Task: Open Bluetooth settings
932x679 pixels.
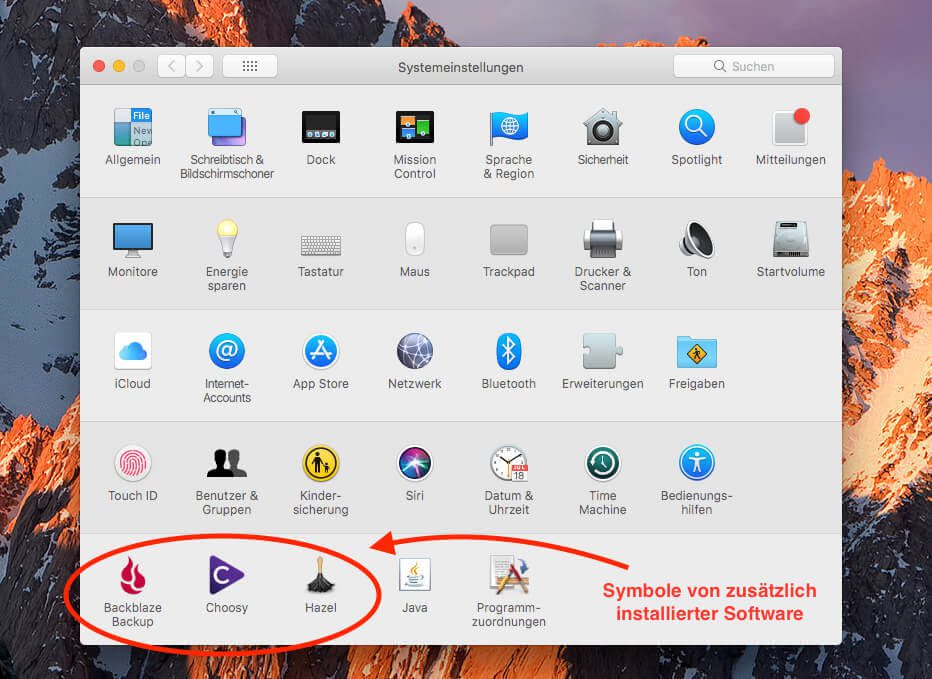Action: click(x=509, y=352)
